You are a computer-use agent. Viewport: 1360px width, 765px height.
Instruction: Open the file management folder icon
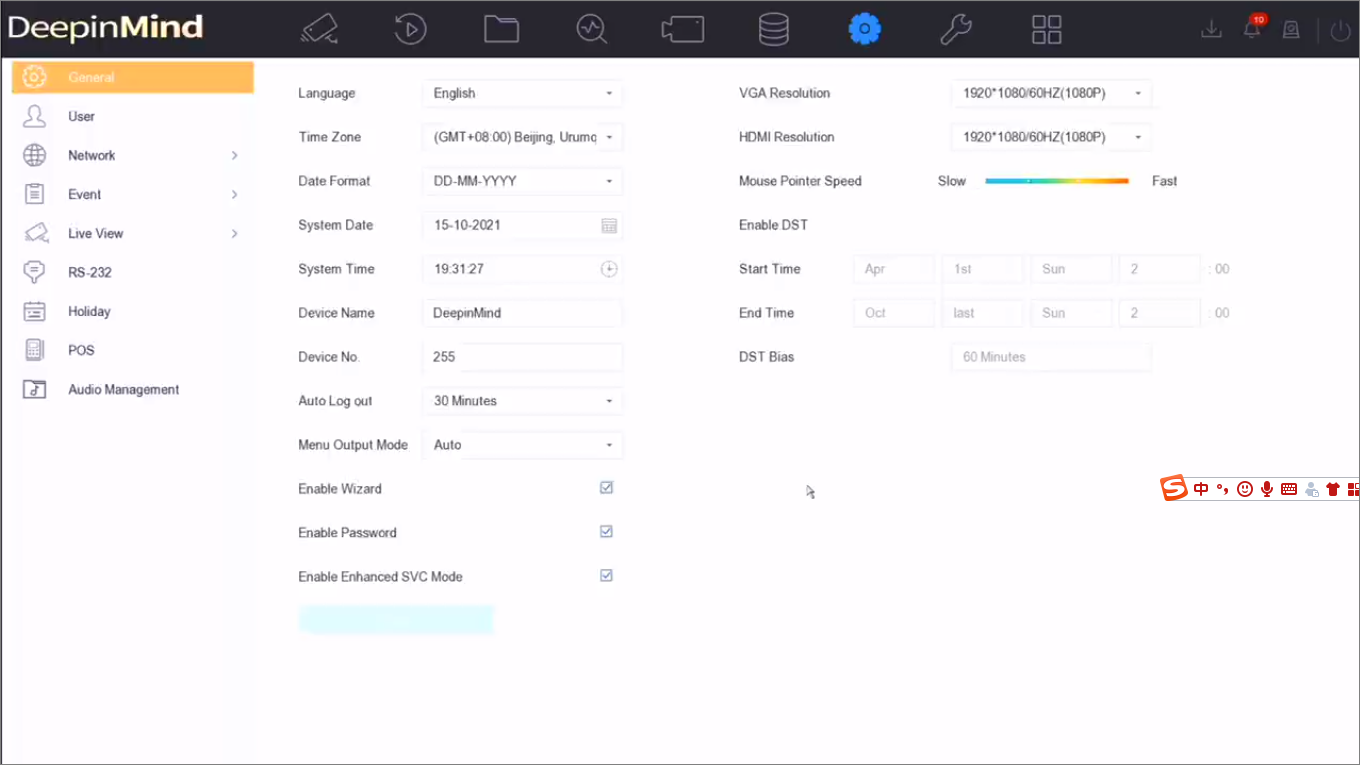501,29
